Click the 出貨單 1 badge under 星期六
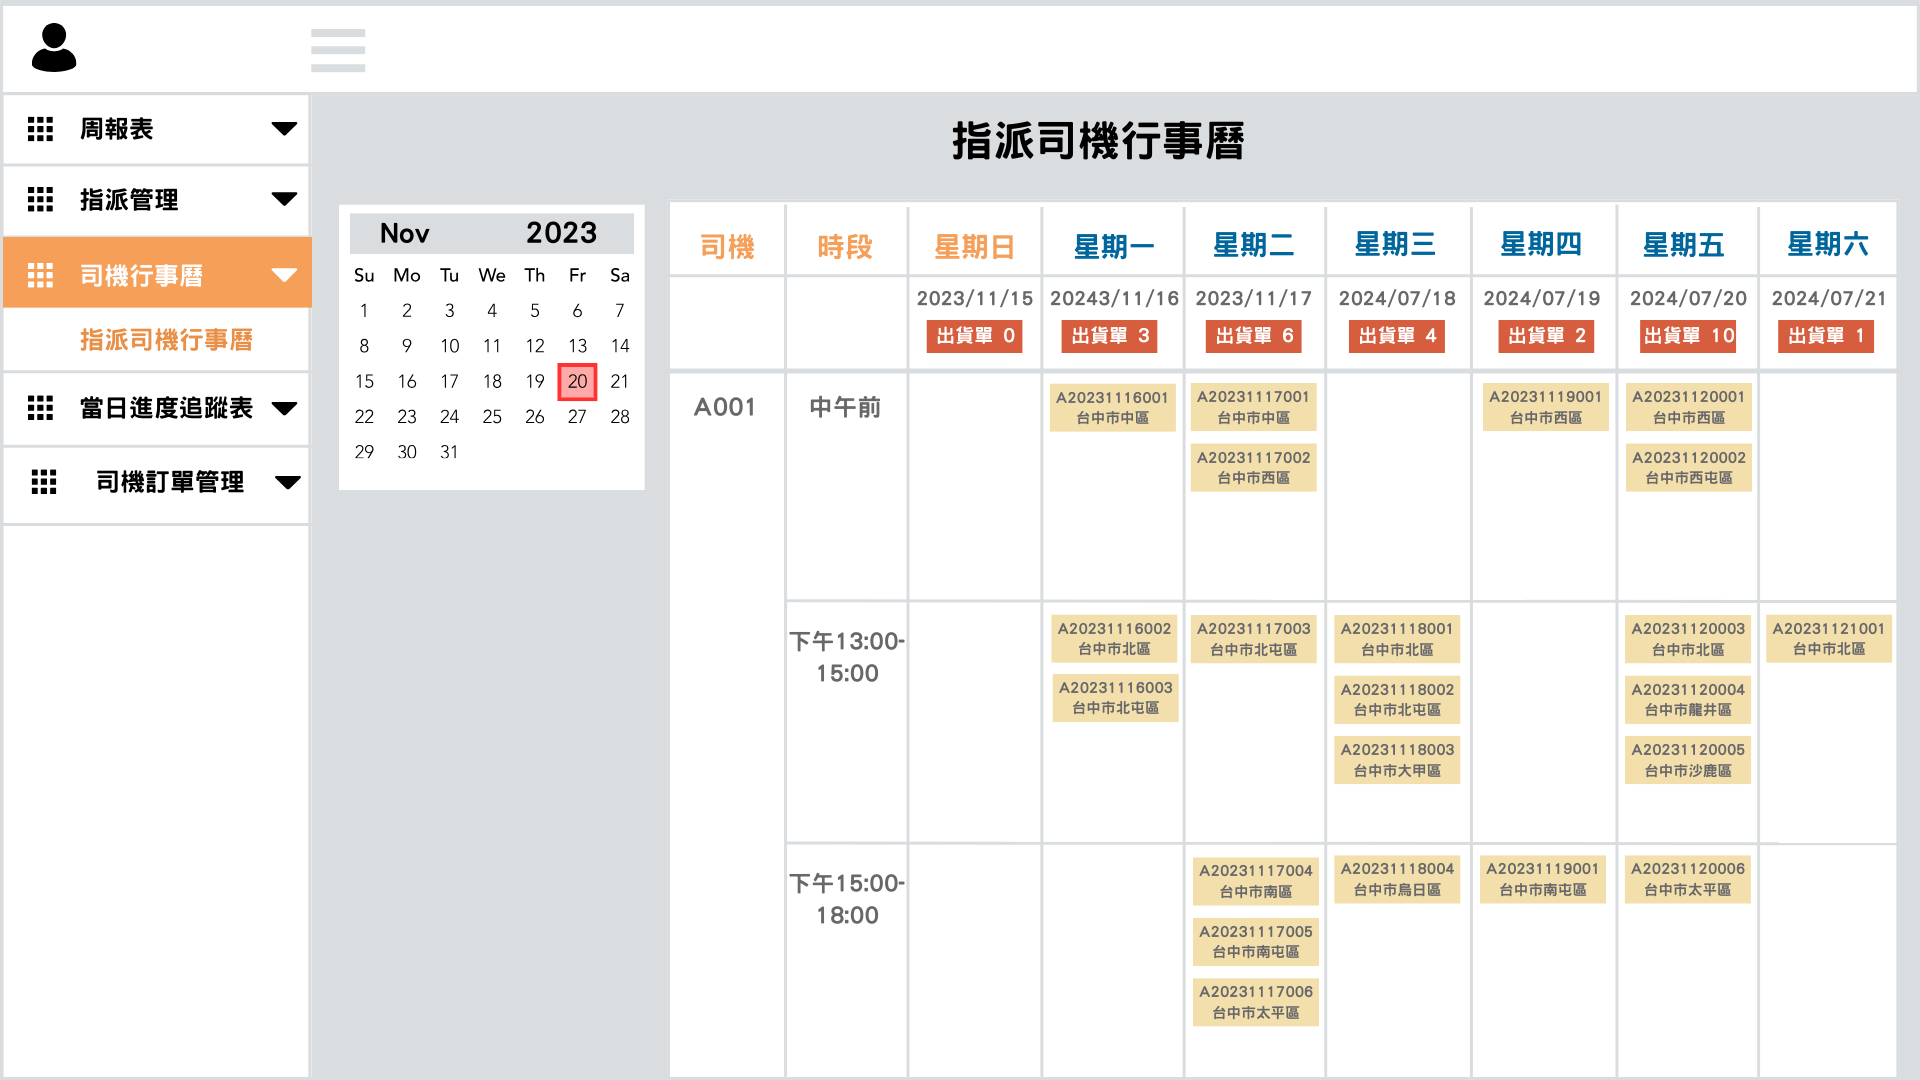 1826,336
